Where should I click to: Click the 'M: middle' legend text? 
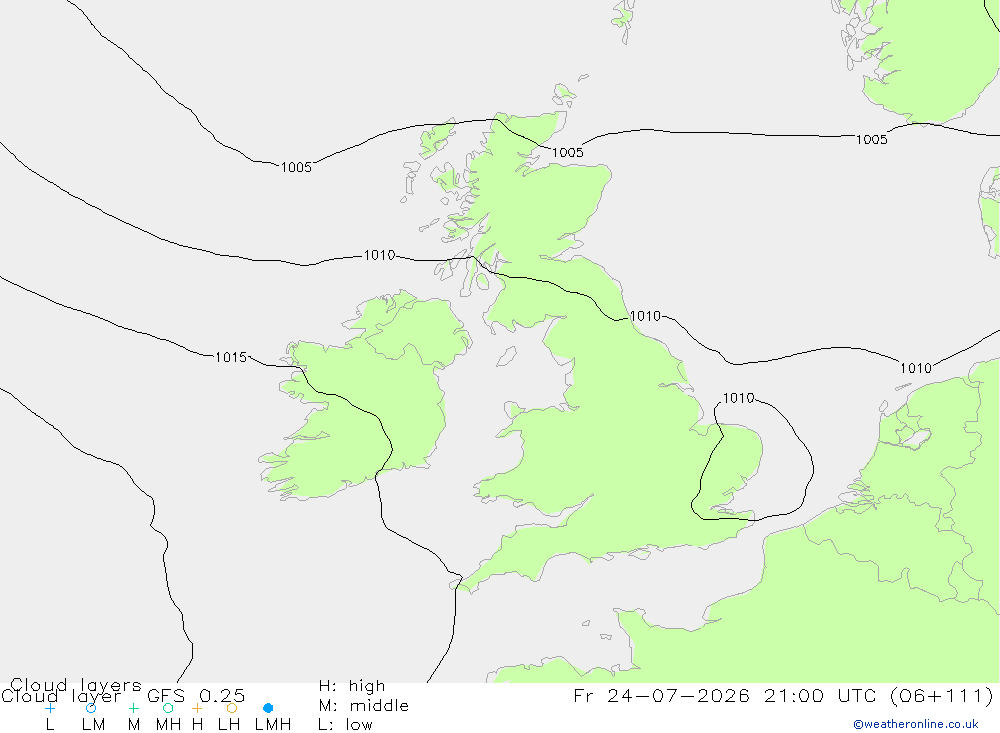coord(364,706)
